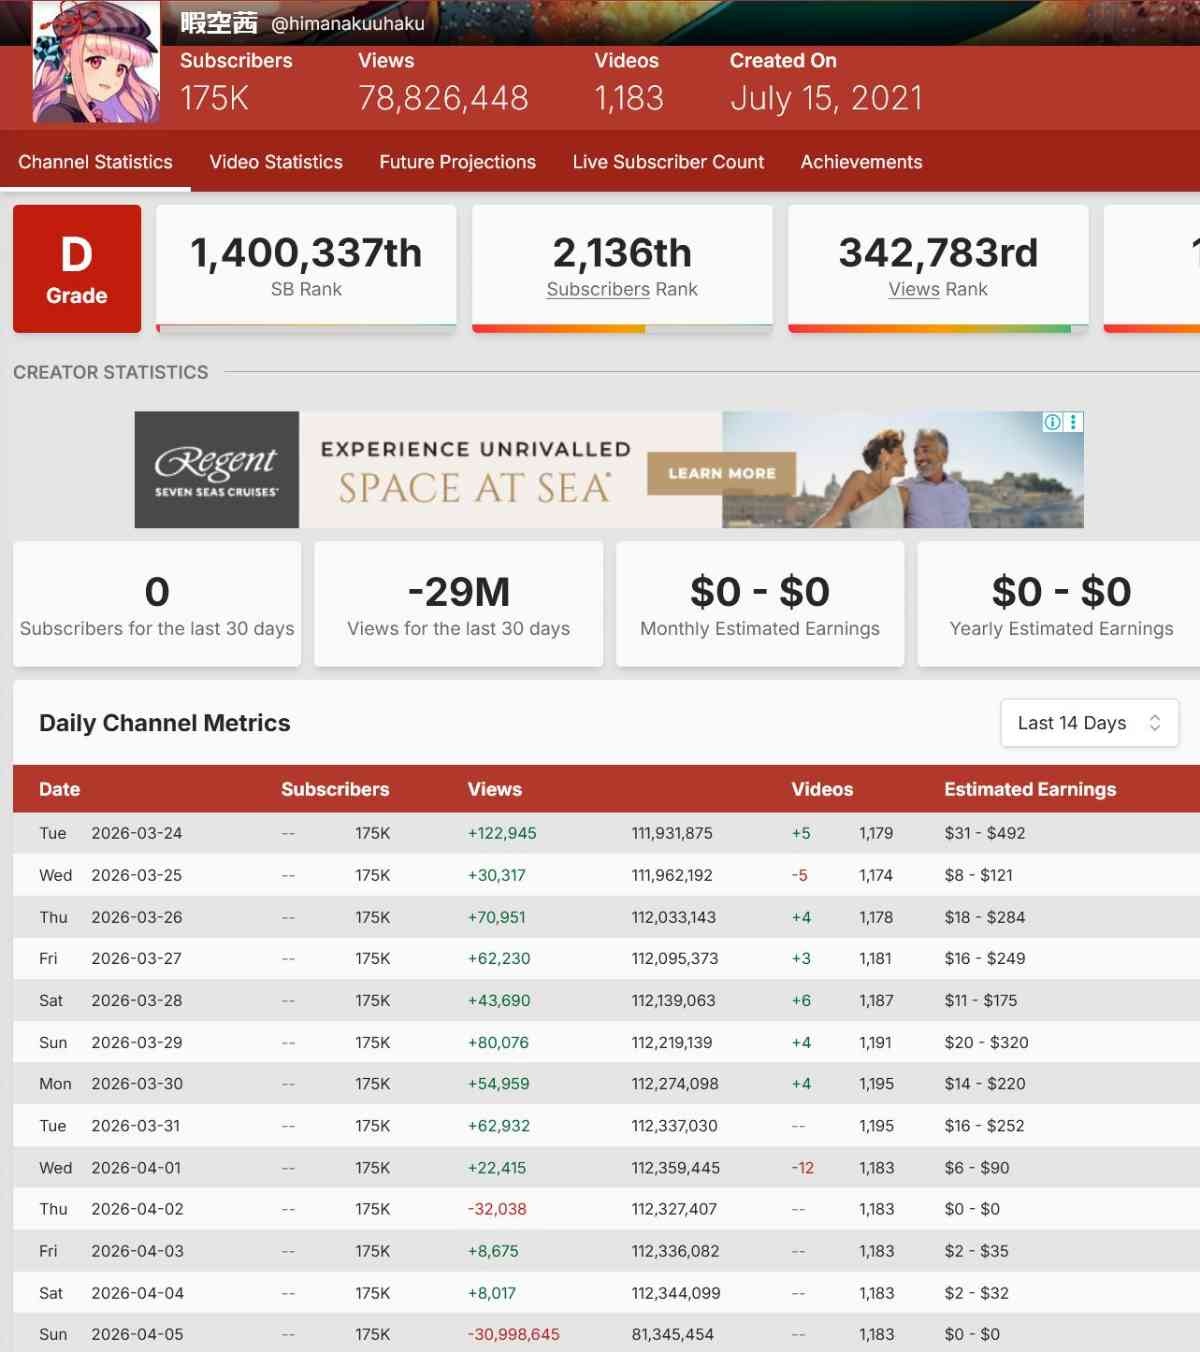Click the Estimated Earnings column header

[x=1030, y=789]
